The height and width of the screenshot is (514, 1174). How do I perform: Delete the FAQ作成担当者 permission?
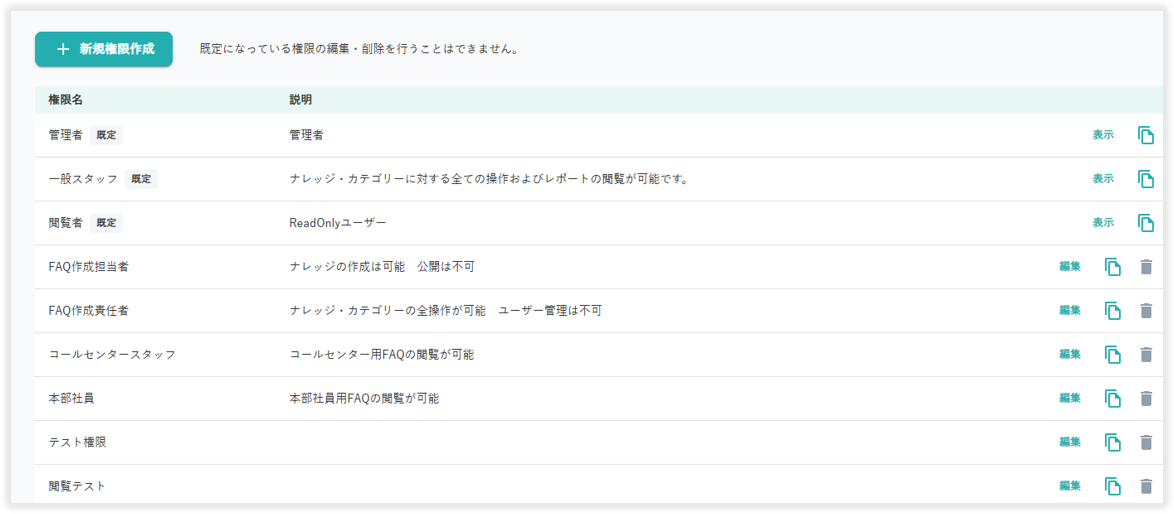point(1146,267)
